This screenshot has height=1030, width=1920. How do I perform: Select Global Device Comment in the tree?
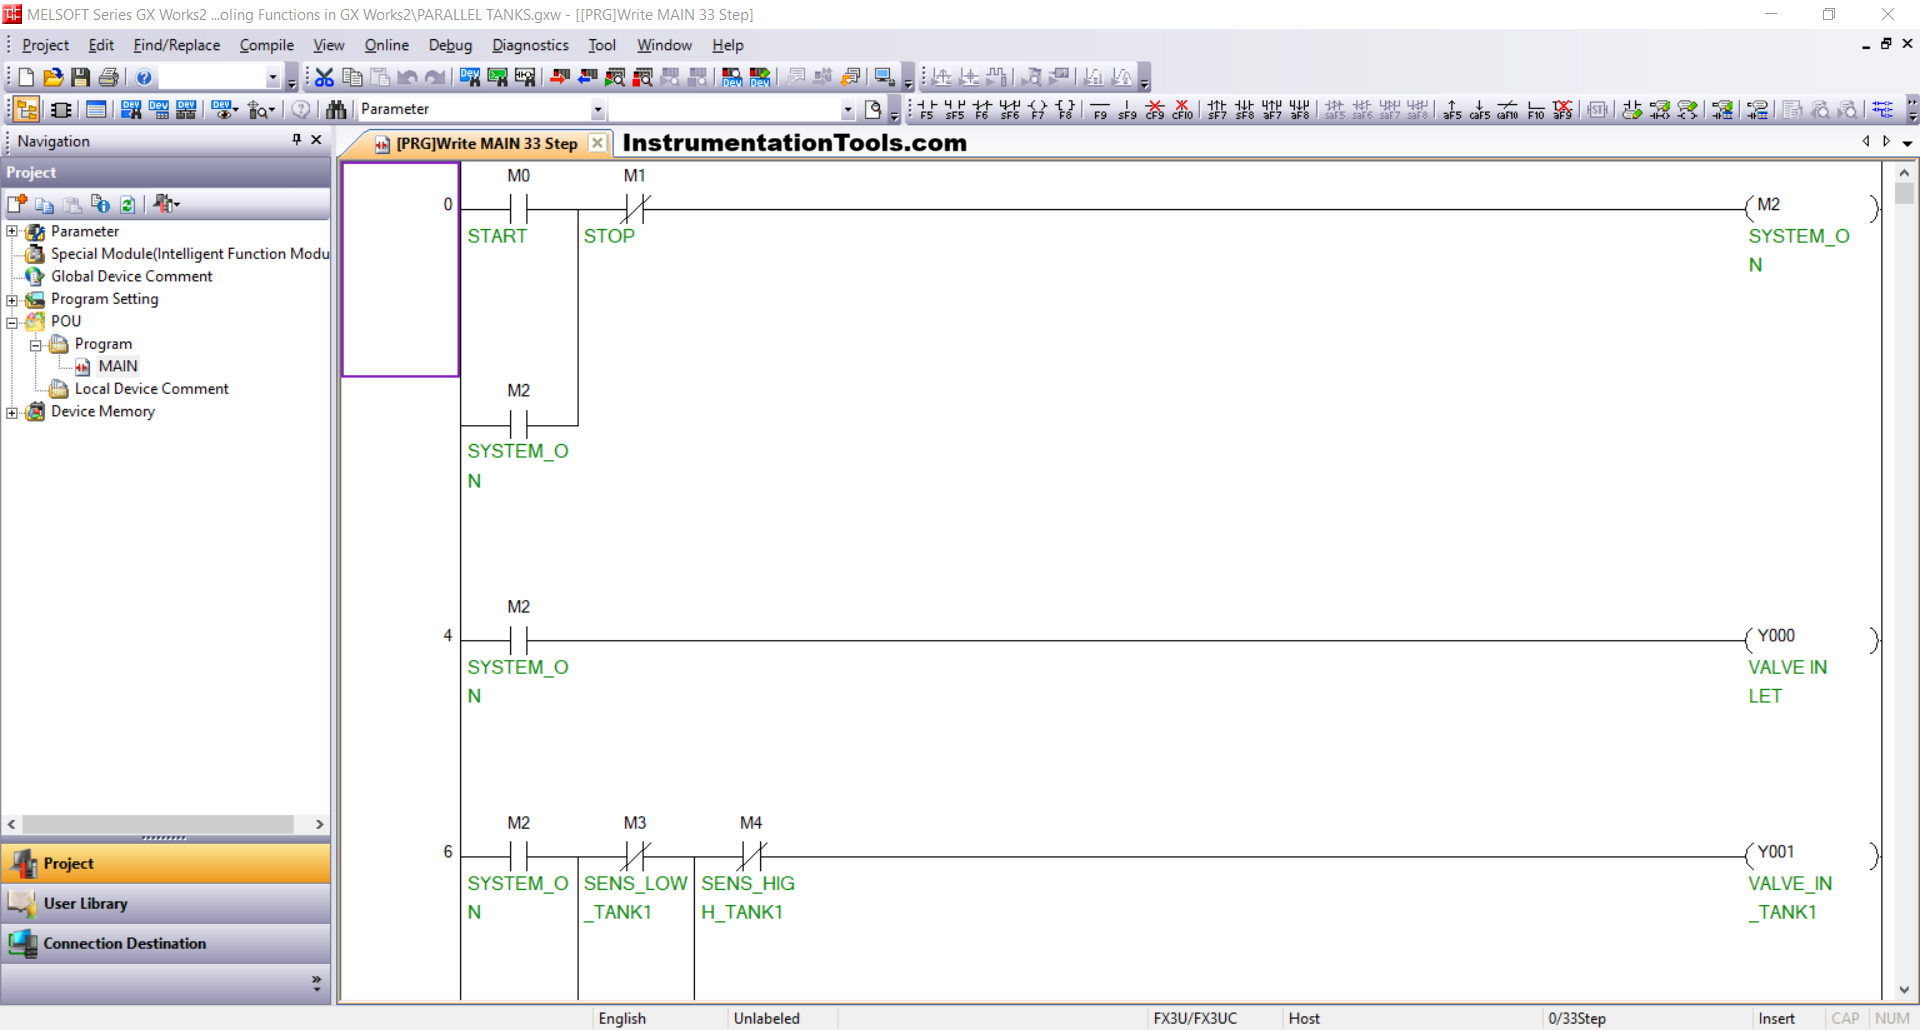[131, 276]
